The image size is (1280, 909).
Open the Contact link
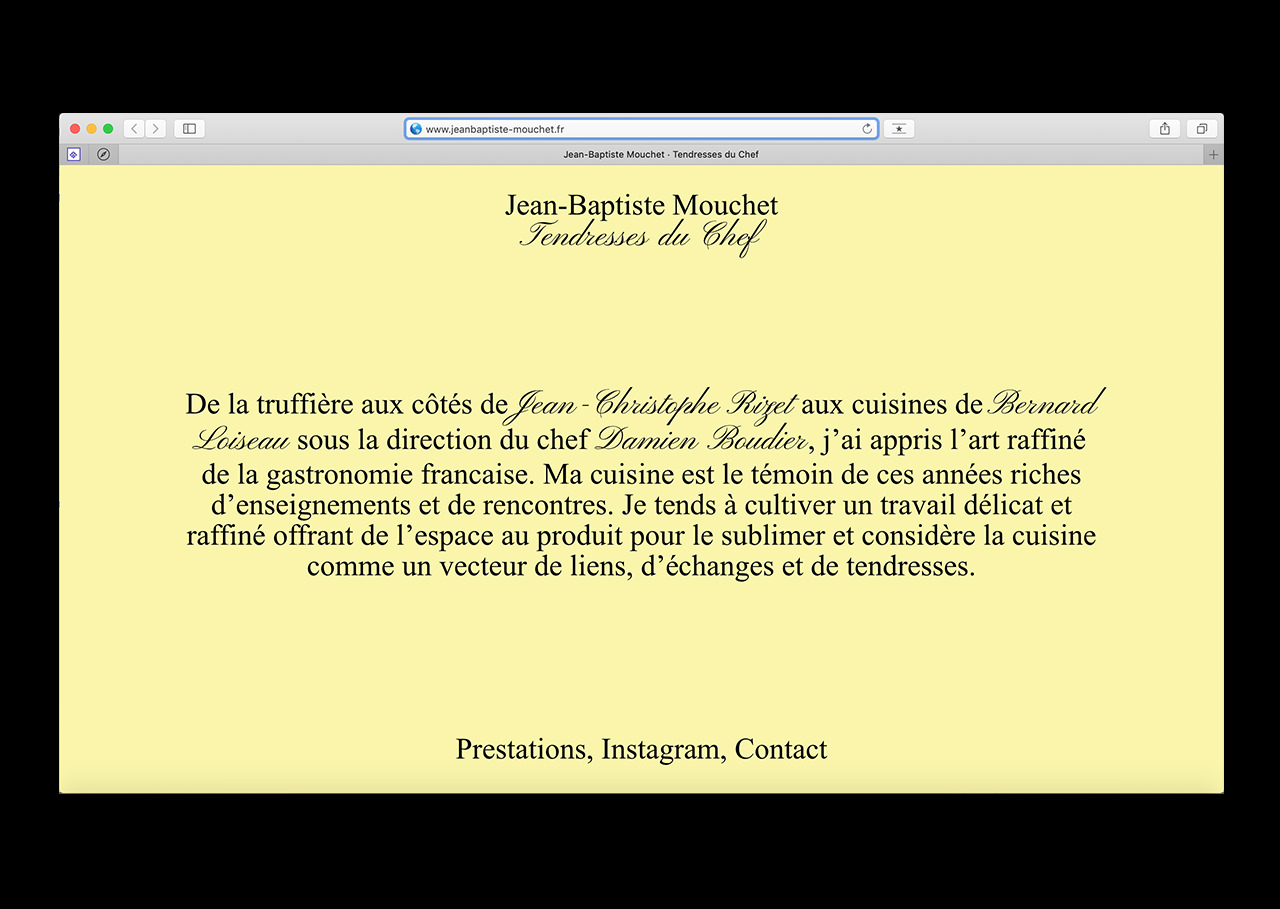[781, 749]
